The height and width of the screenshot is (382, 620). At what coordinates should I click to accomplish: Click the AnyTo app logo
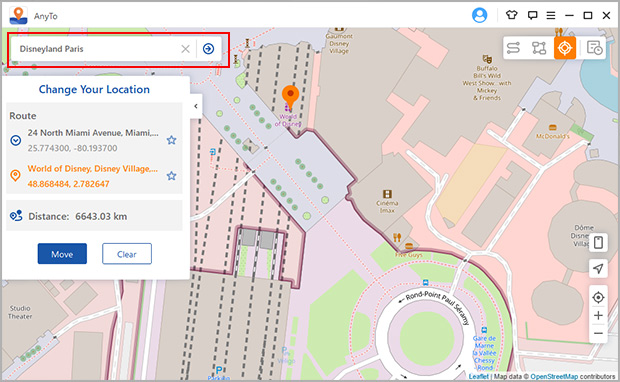[18, 15]
